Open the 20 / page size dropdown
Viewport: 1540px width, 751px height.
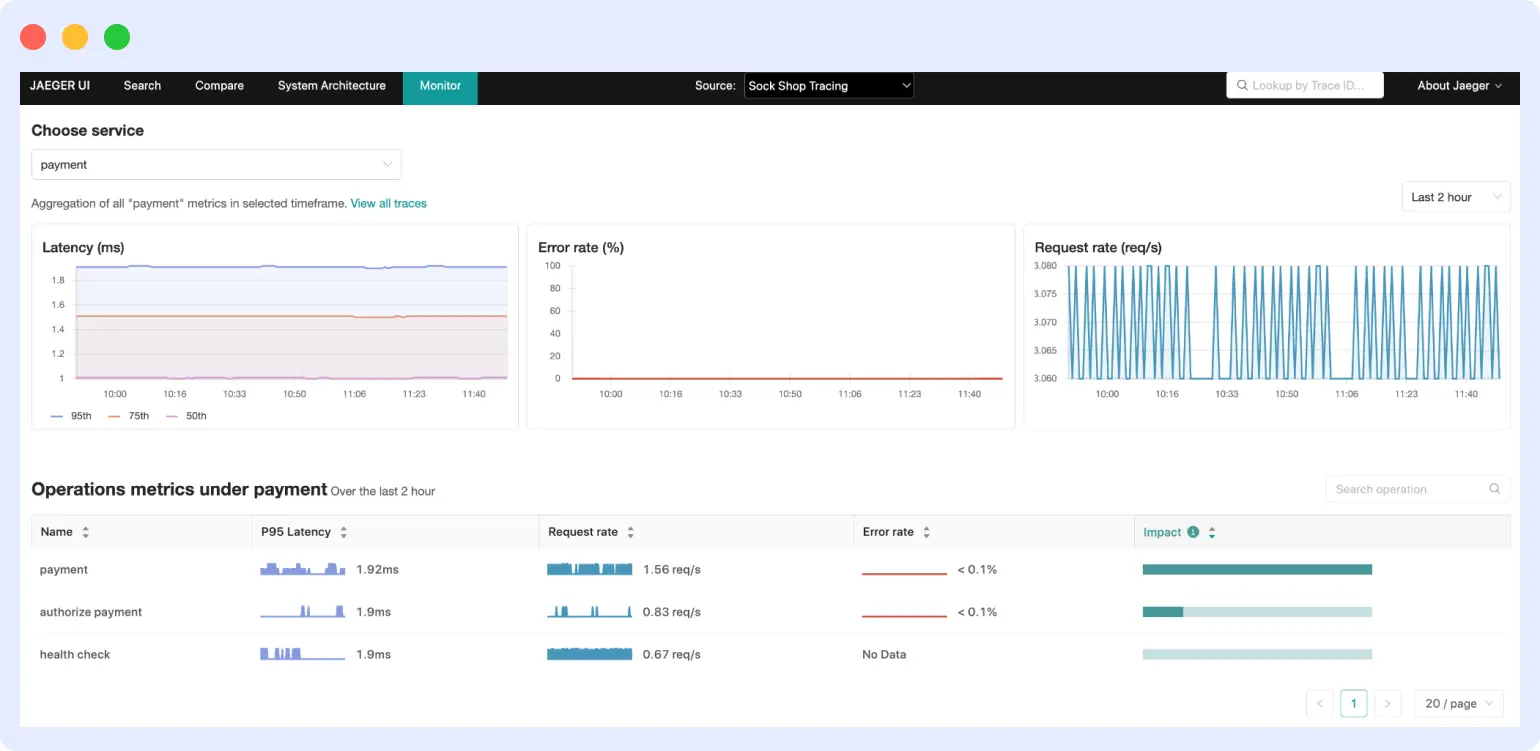1459,704
